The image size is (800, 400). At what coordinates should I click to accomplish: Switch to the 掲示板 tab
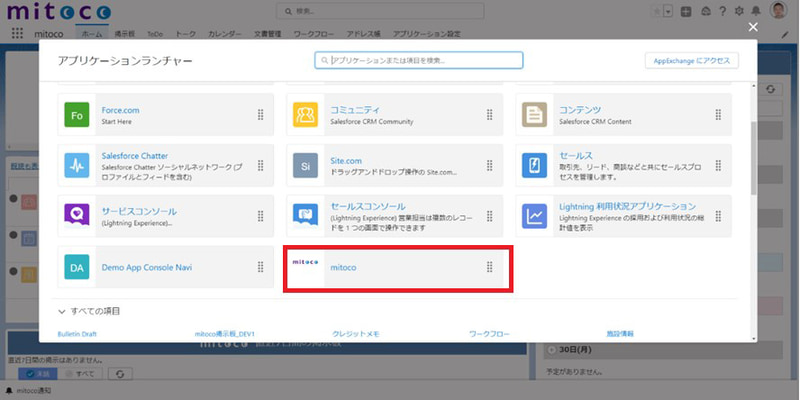click(x=124, y=34)
